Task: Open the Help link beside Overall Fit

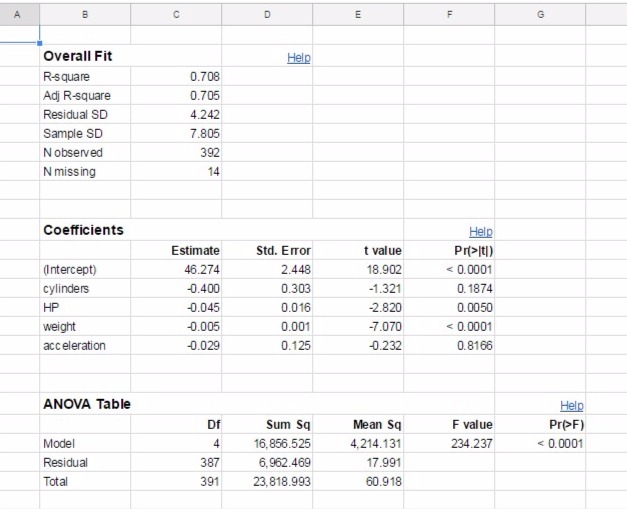Action: (299, 58)
